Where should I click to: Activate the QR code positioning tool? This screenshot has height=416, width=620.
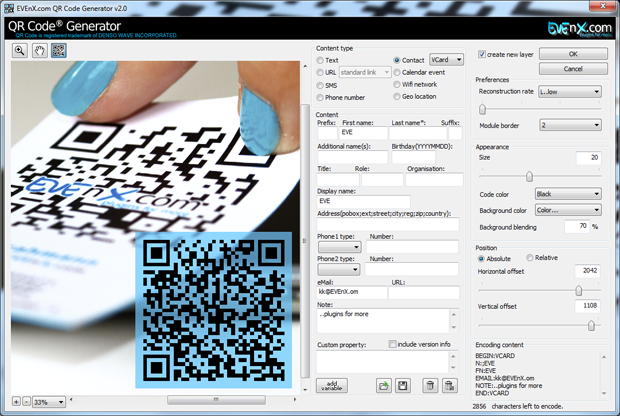[x=59, y=51]
